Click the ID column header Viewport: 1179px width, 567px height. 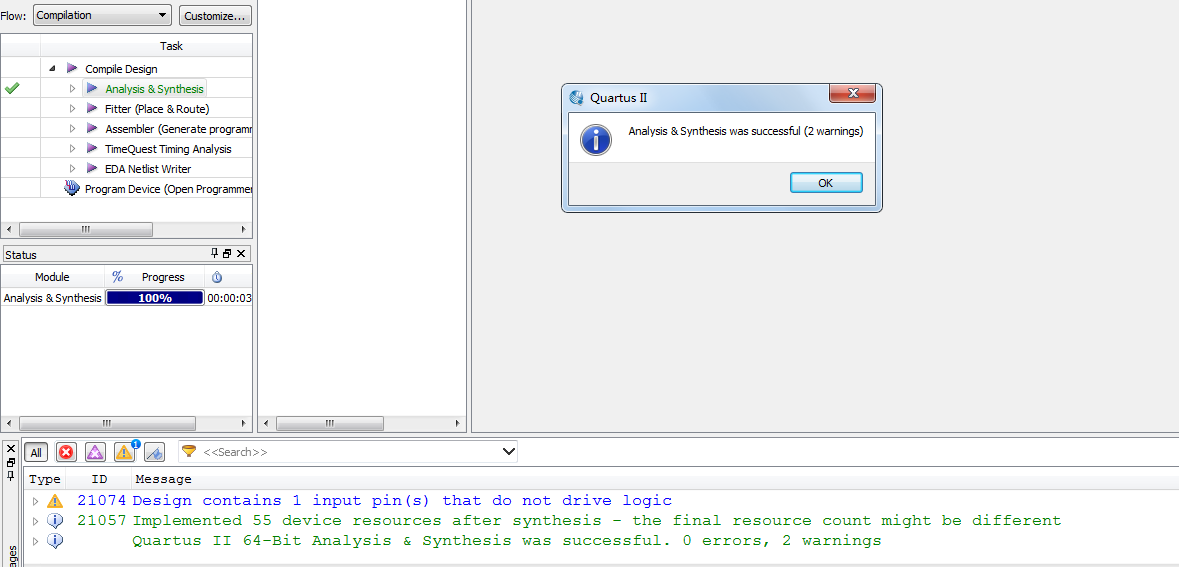(x=99, y=479)
